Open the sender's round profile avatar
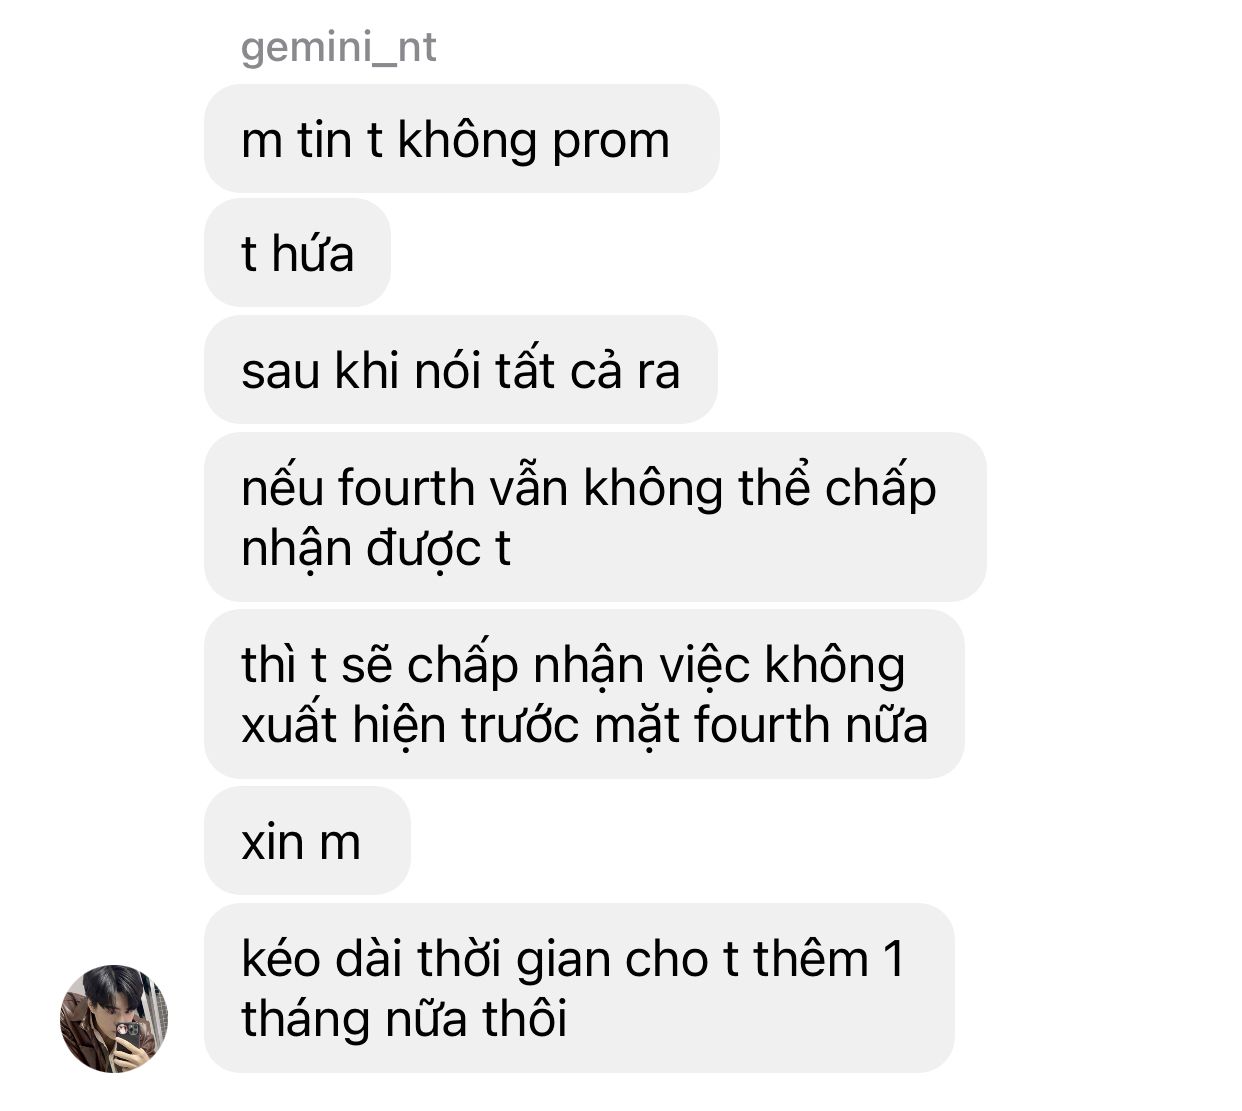 (114, 1018)
